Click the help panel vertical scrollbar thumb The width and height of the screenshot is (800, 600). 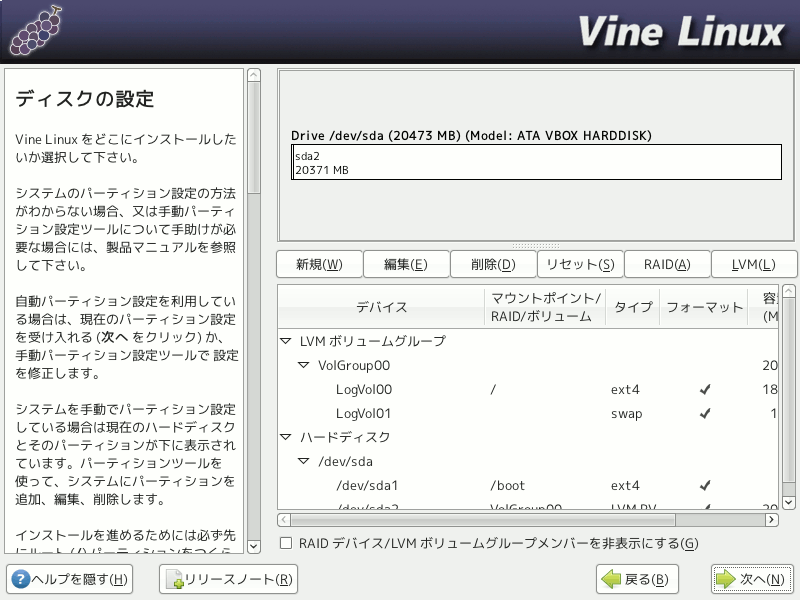pyautogui.click(x=254, y=138)
